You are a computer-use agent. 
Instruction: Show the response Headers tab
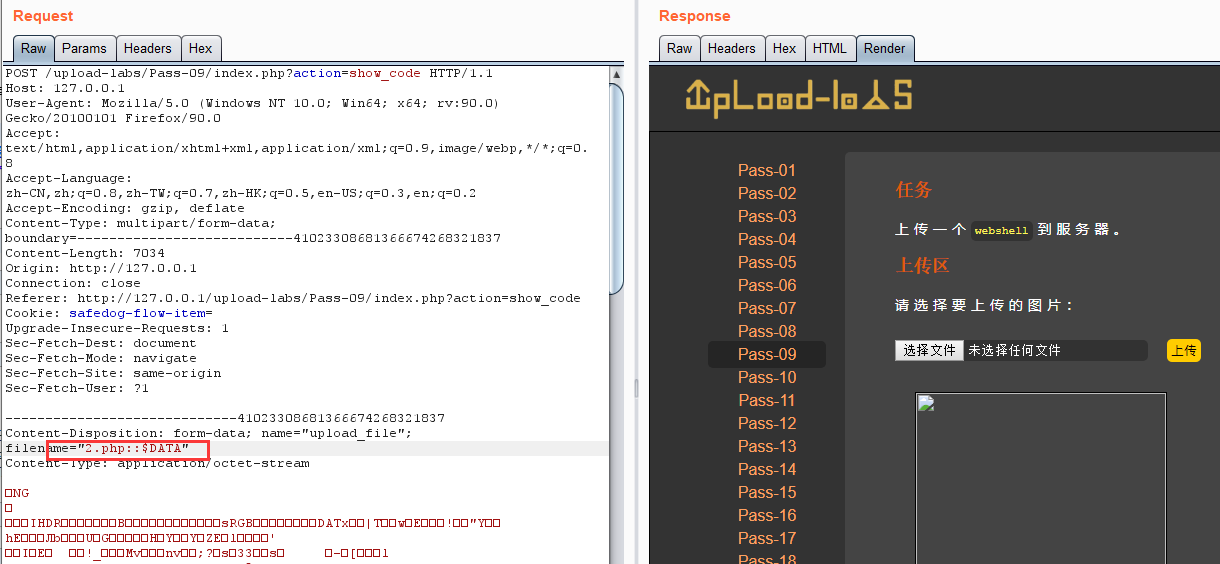tap(732, 48)
